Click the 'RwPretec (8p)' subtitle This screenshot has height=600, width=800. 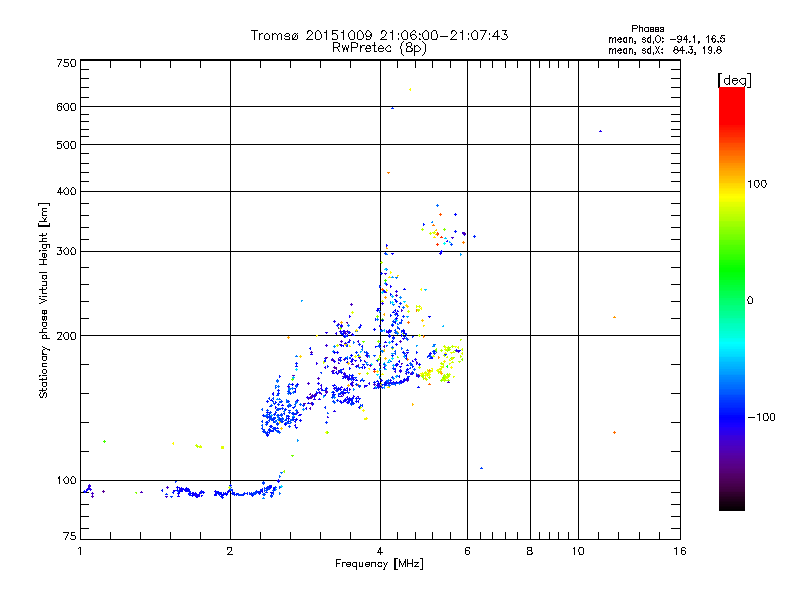[379, 48]
